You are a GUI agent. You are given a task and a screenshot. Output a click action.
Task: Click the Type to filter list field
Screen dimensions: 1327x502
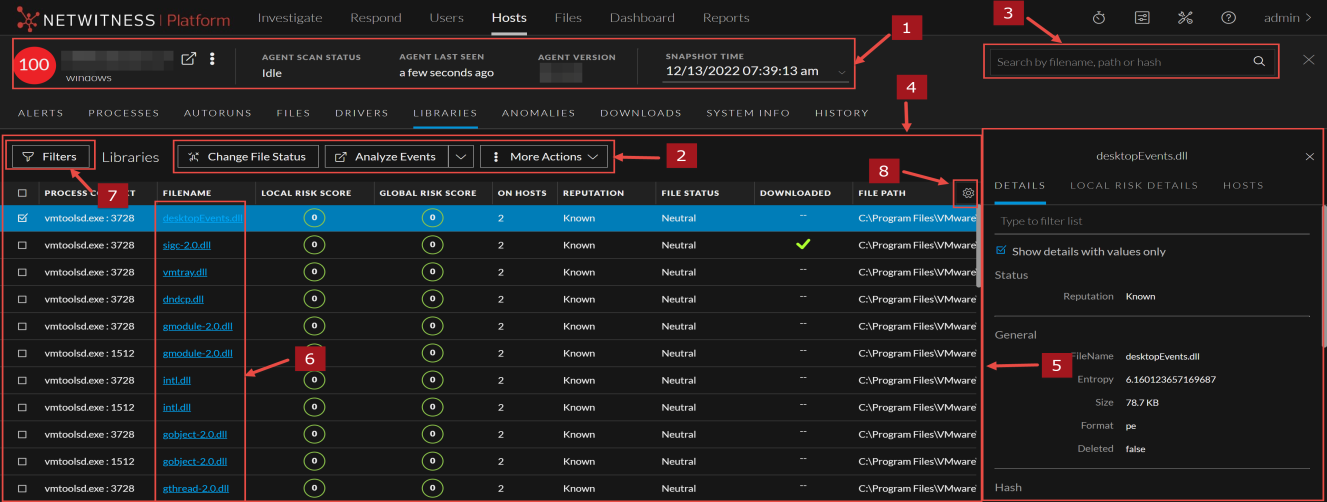point(1150,221)
